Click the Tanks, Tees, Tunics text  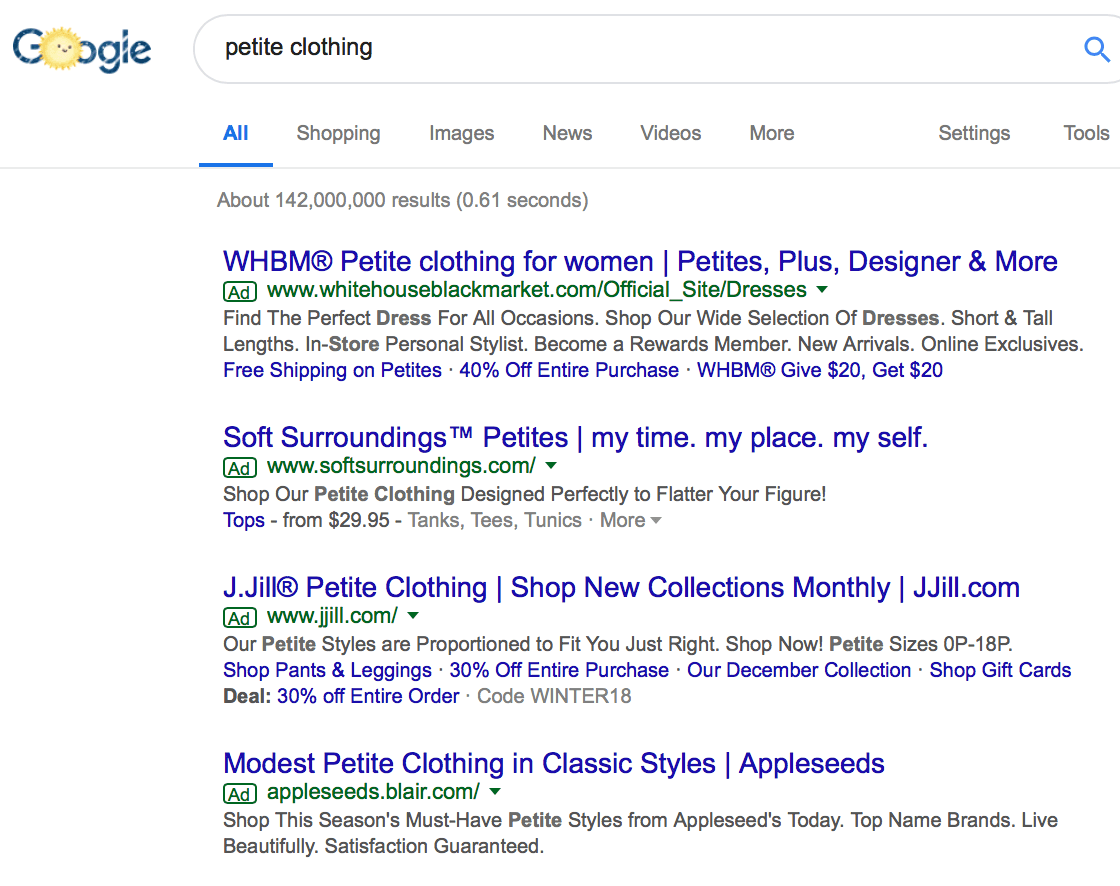pos(494,520)
